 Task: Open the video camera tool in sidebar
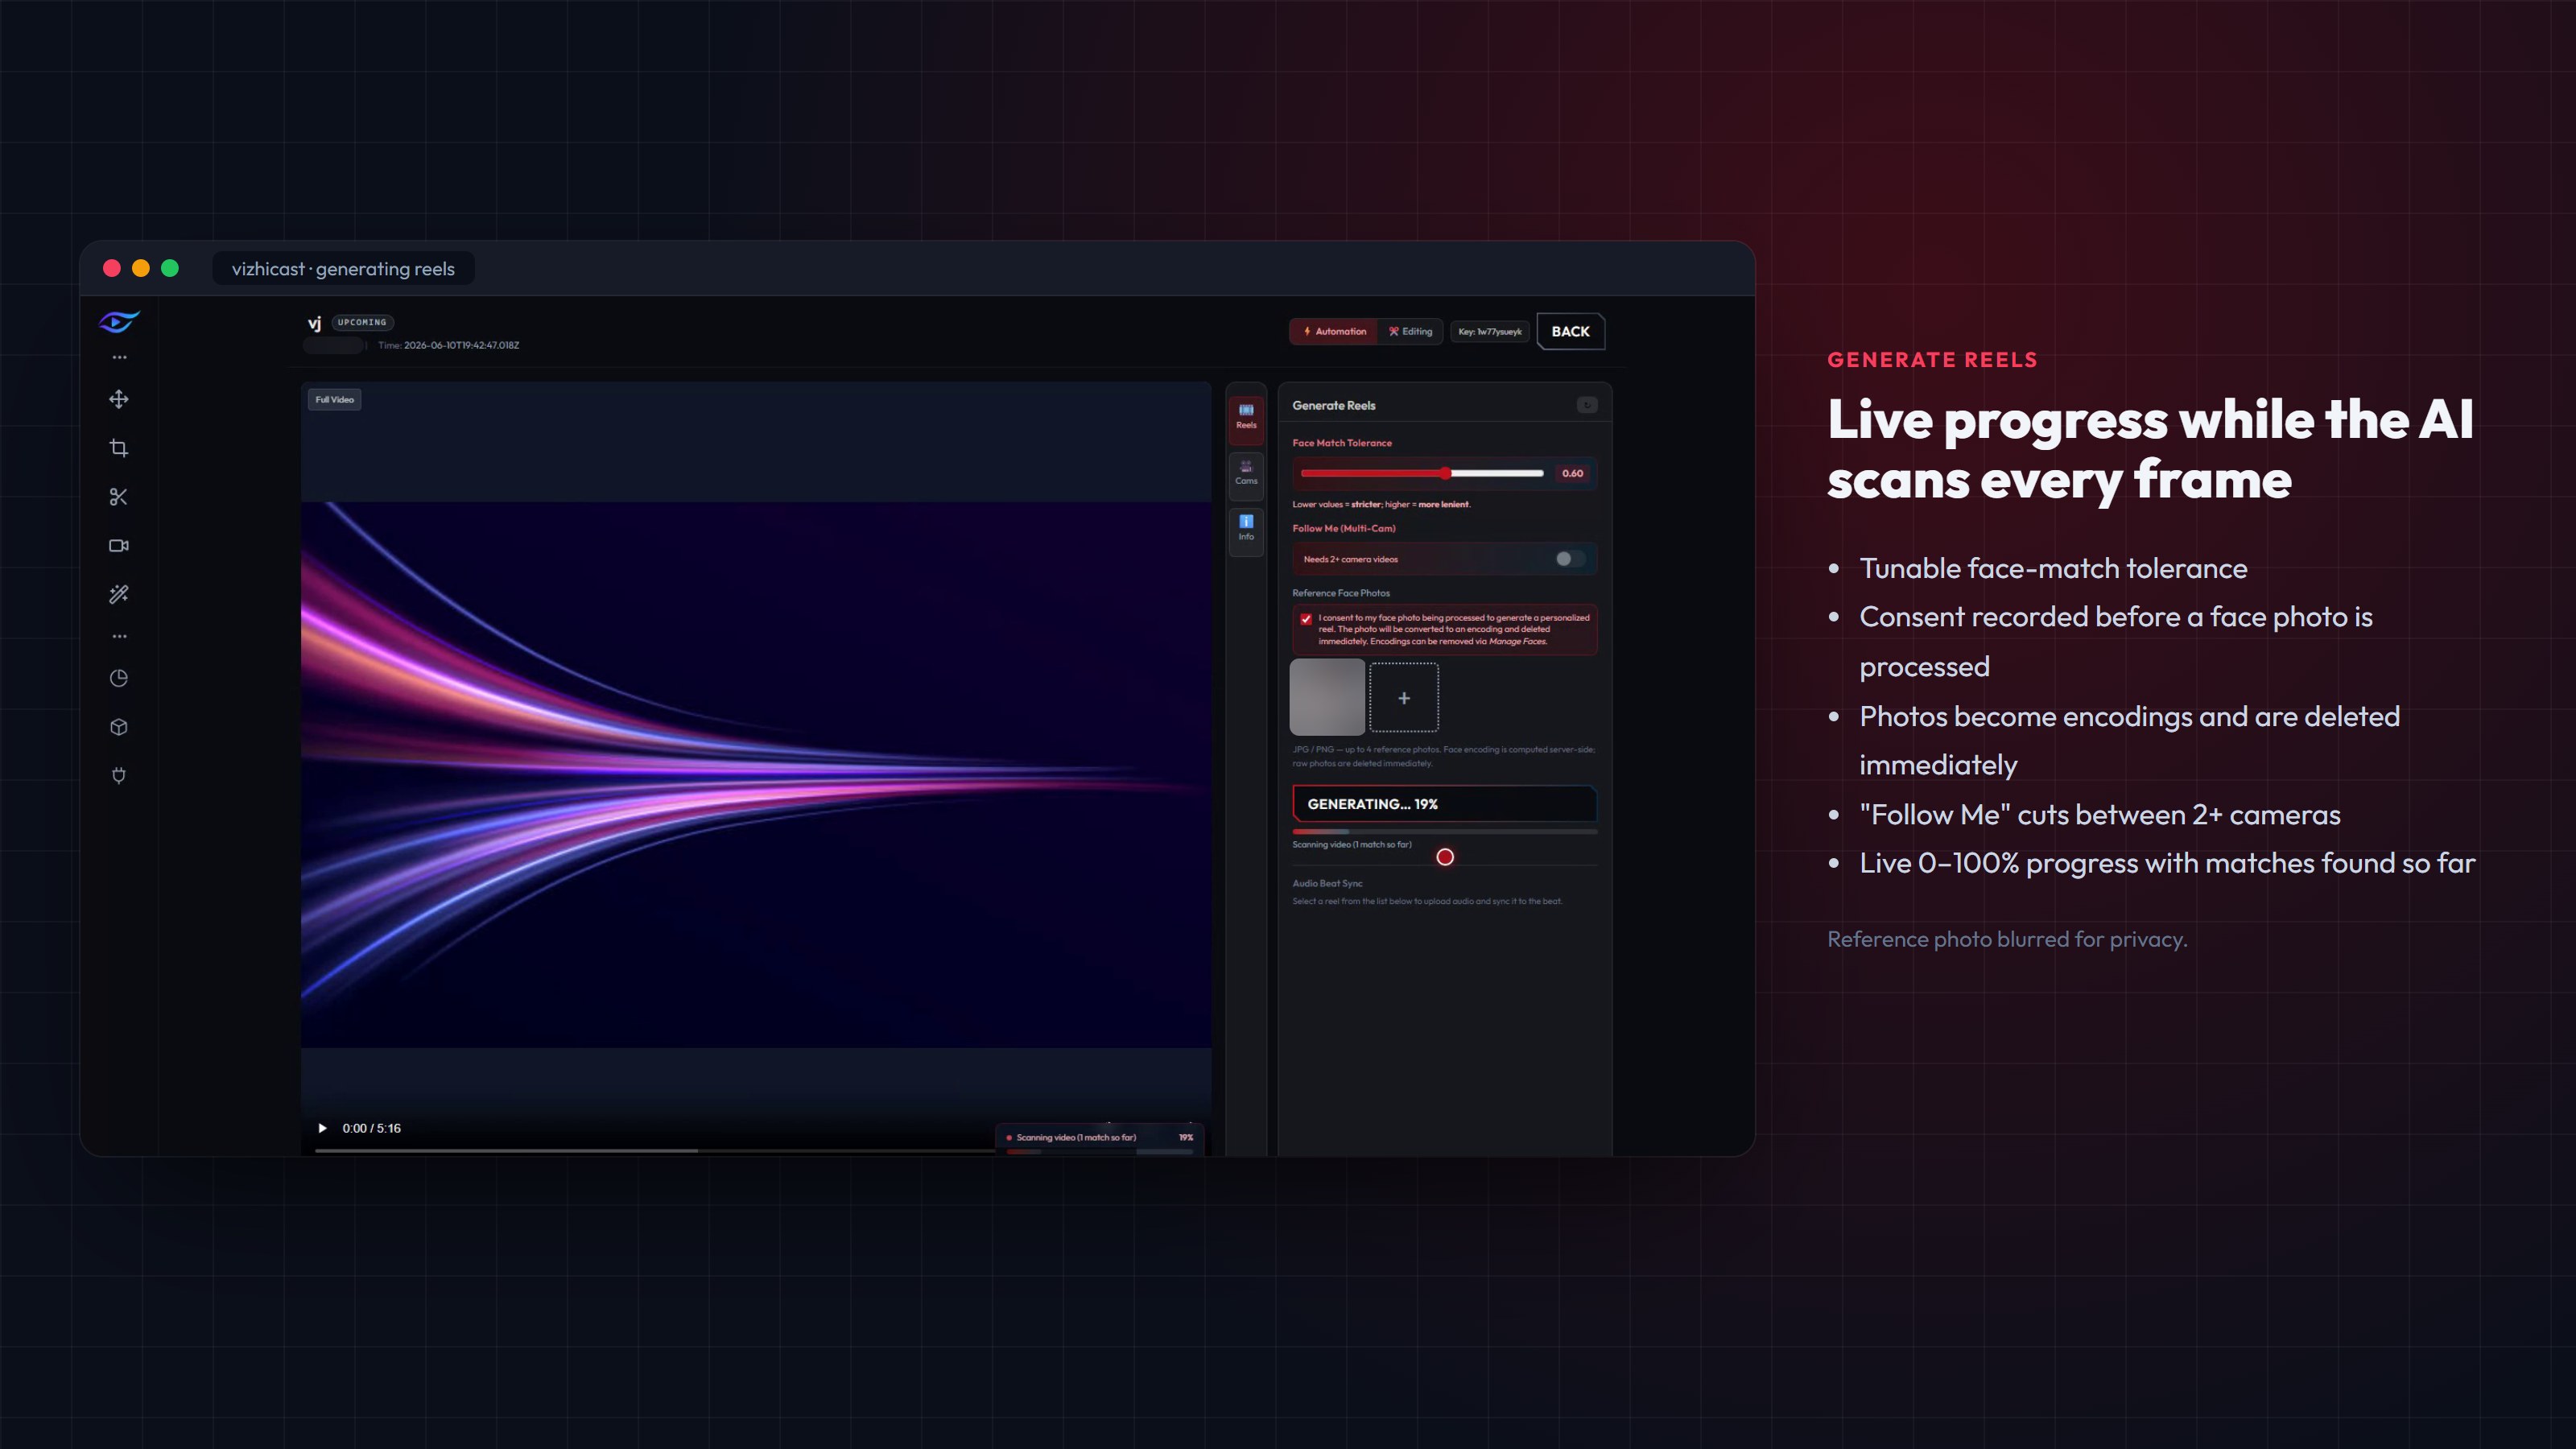coord(119,546)
